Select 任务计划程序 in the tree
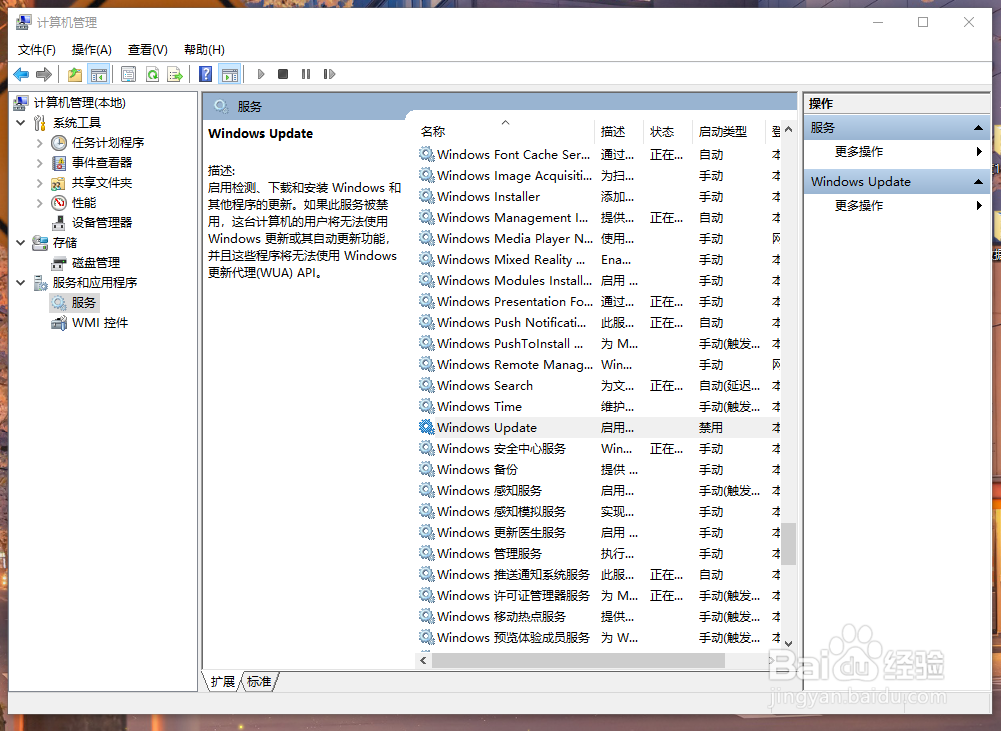 108,142
